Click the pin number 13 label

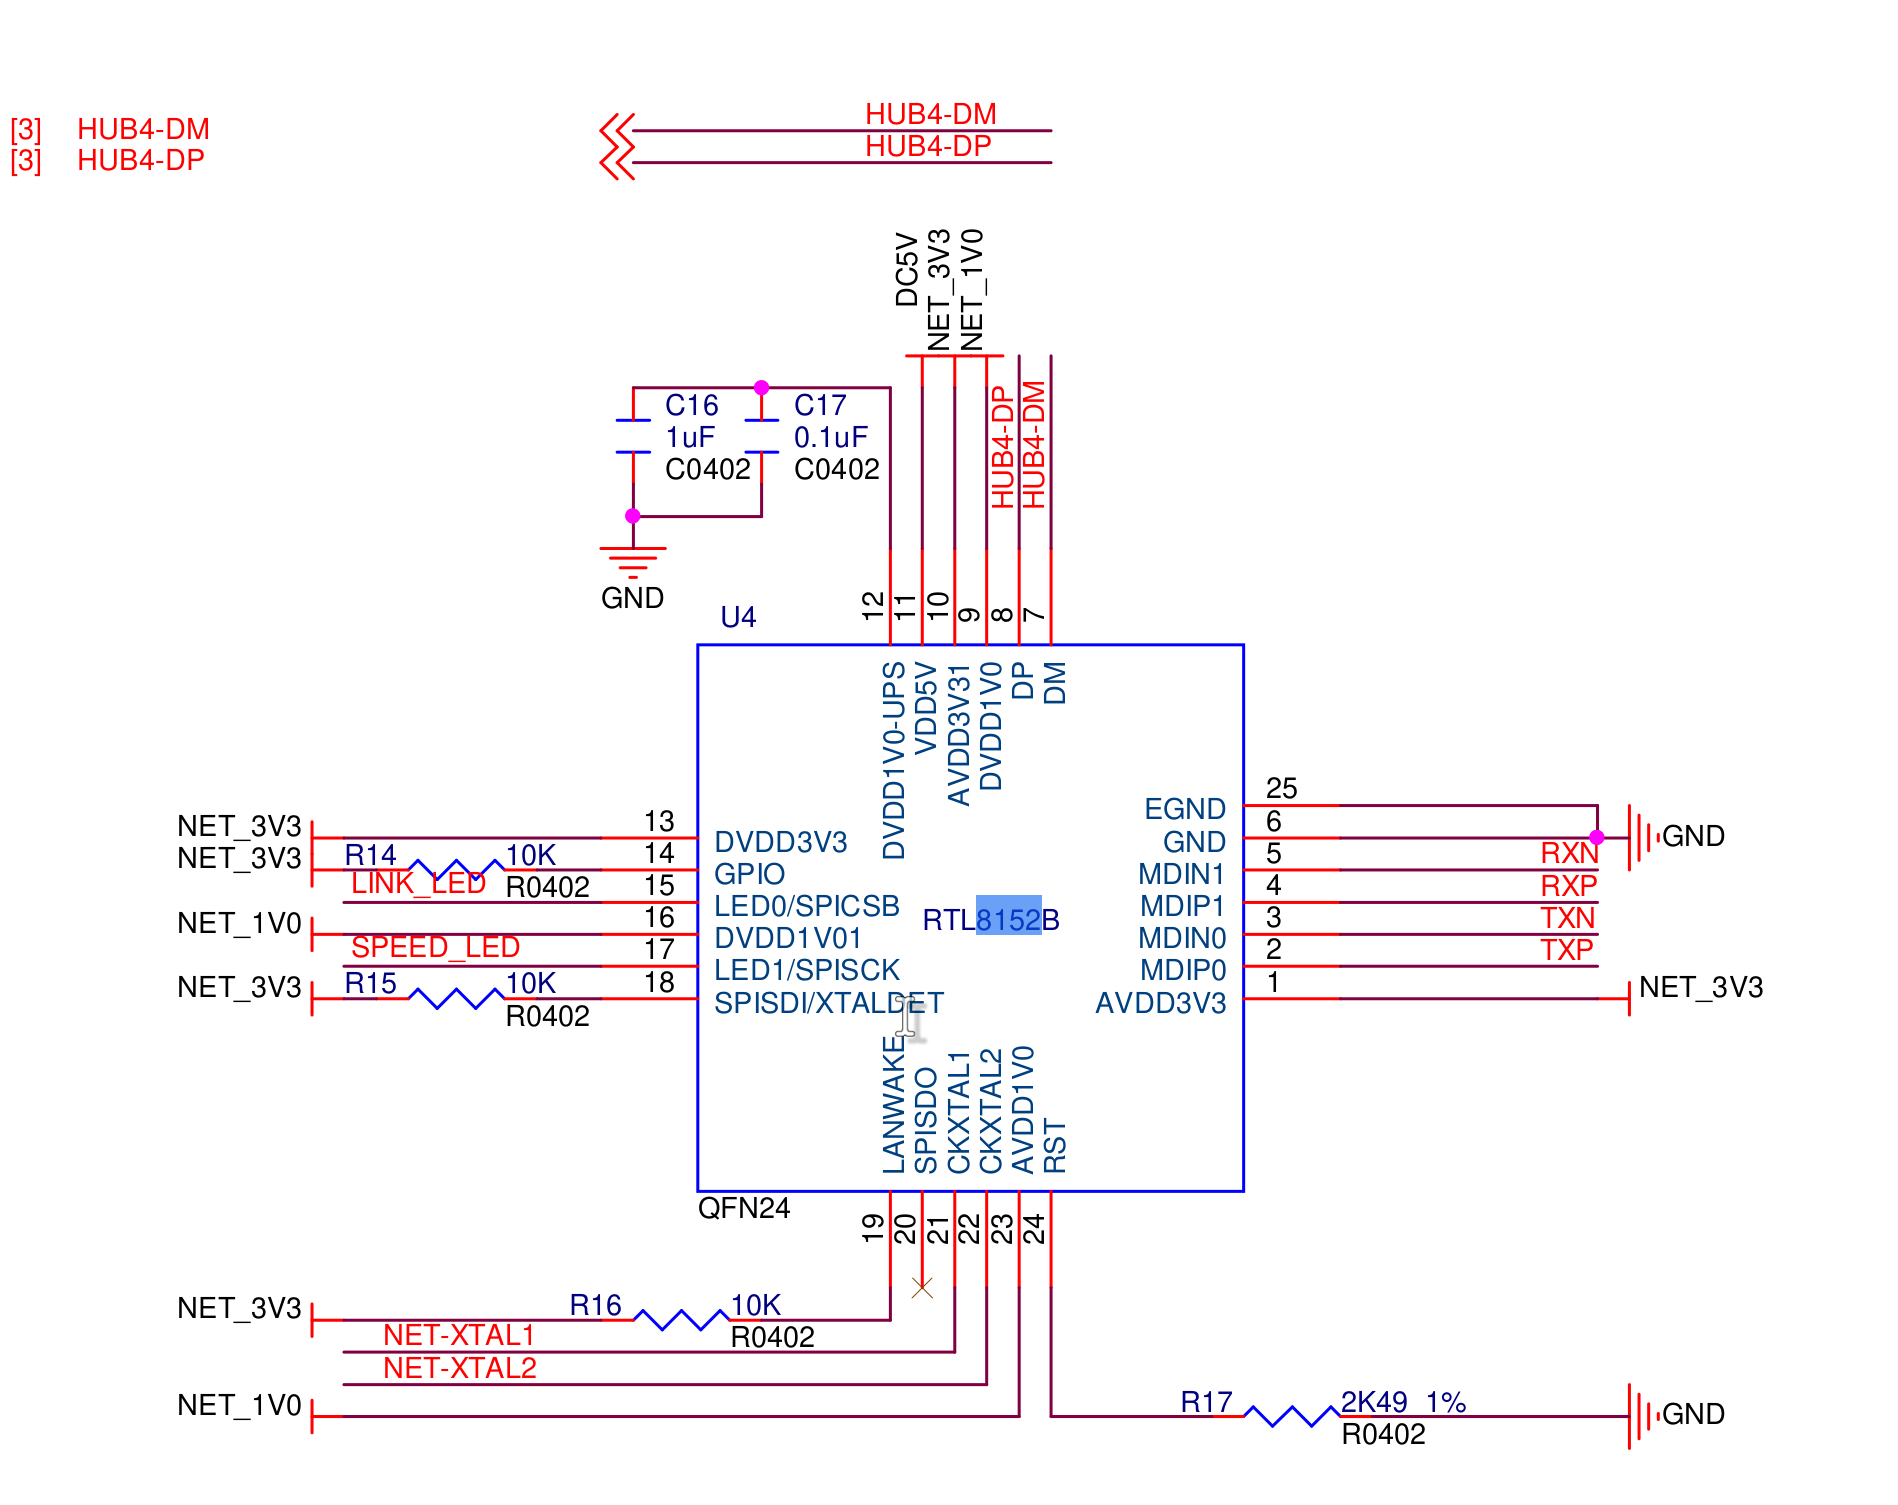coord(659,821)
